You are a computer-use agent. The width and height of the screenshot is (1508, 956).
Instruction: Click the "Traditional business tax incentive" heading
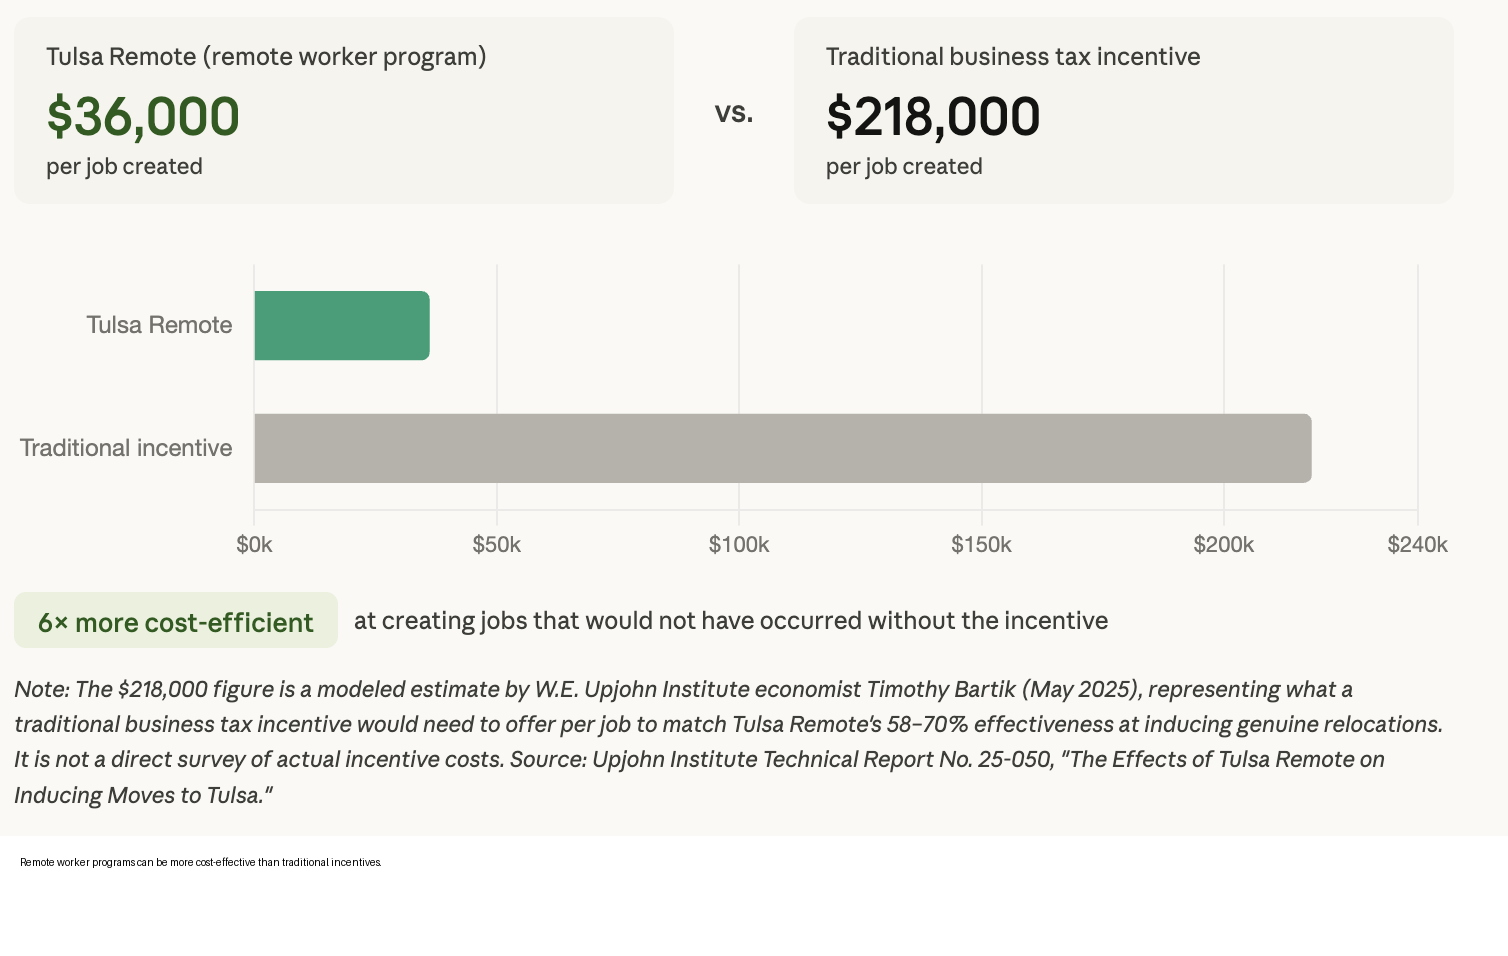coord(1013,57)
